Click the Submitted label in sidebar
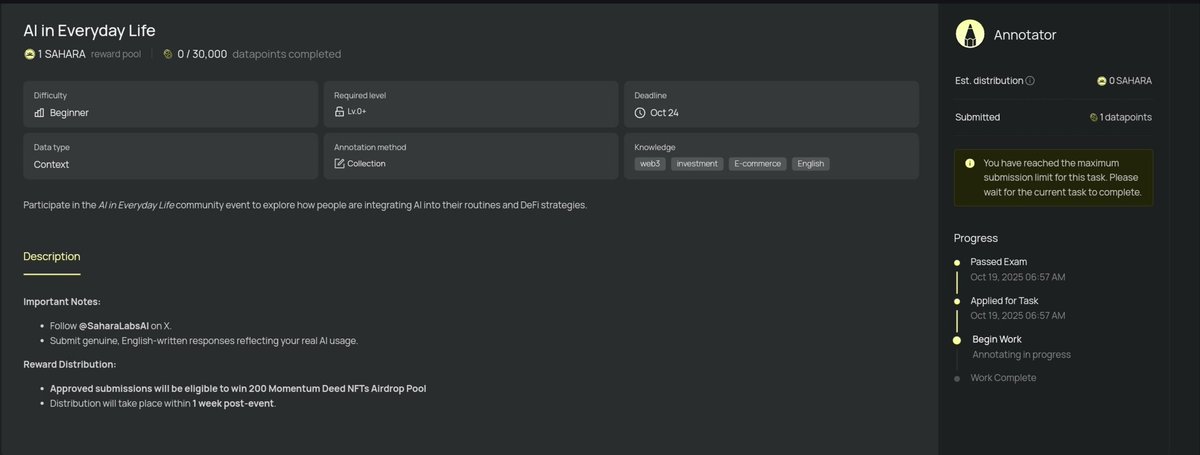The height and width of the screenshot is (455, 1200). (977, 117)
